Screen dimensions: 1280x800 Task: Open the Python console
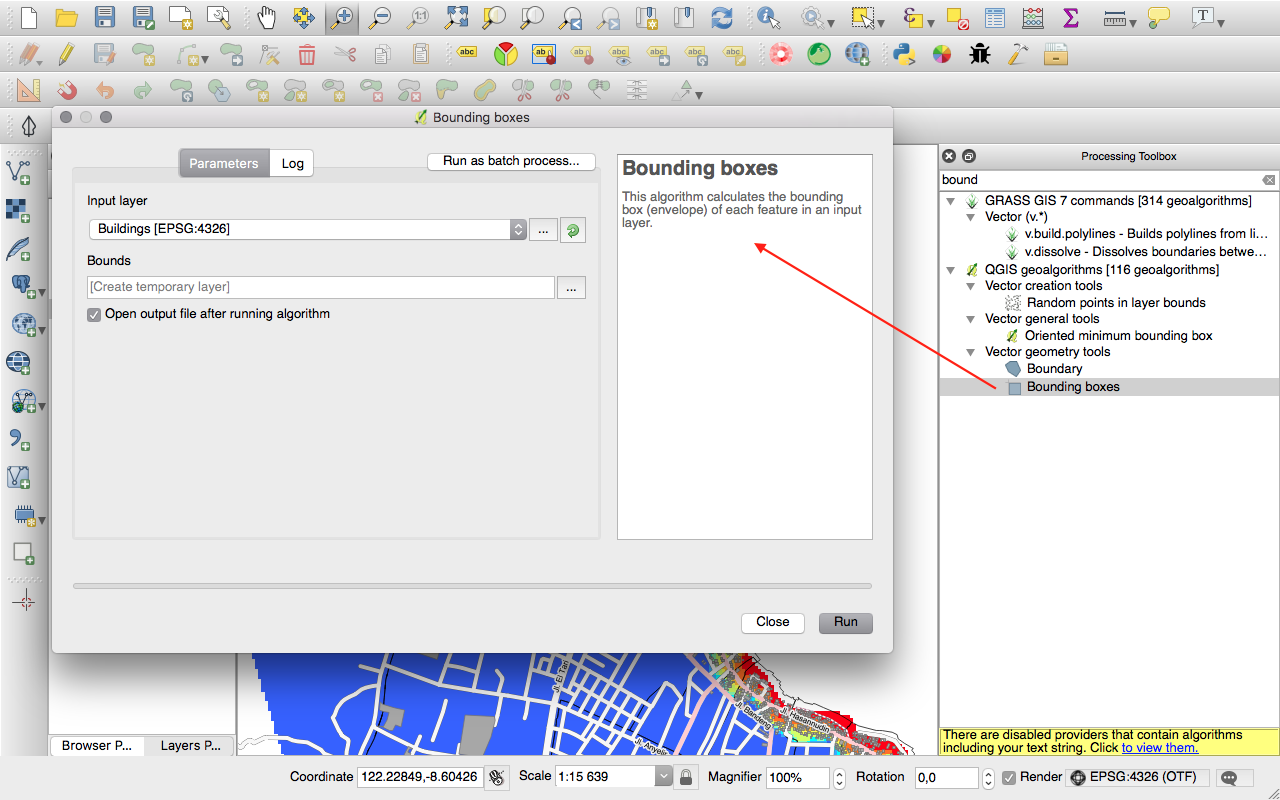905,54
